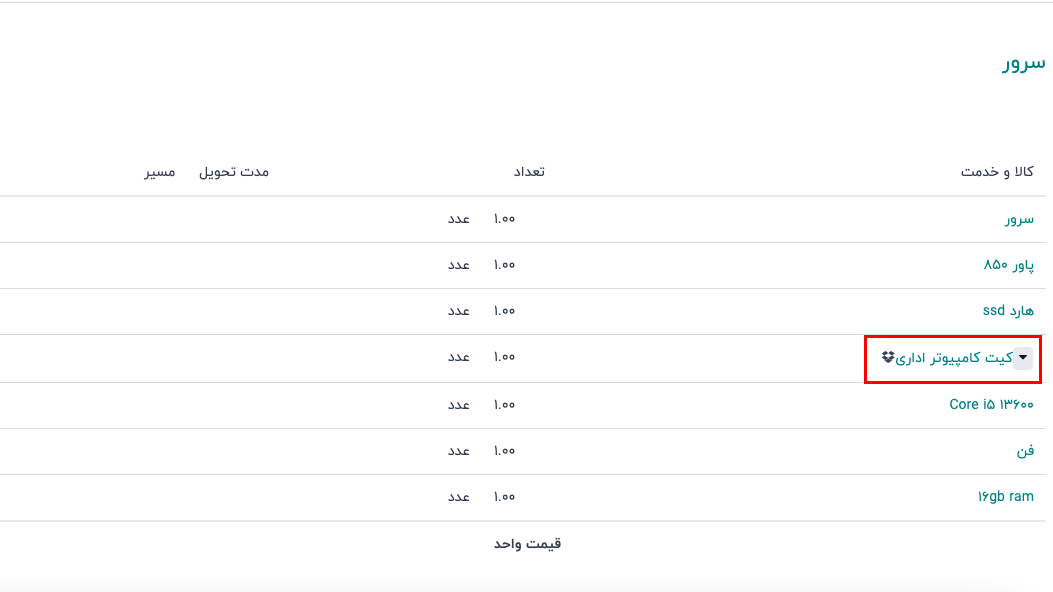Image resolution: width=1053 pixels, height=592 pixels.
Task: Open the 16gb ram component link
Action: (1005, 497)
